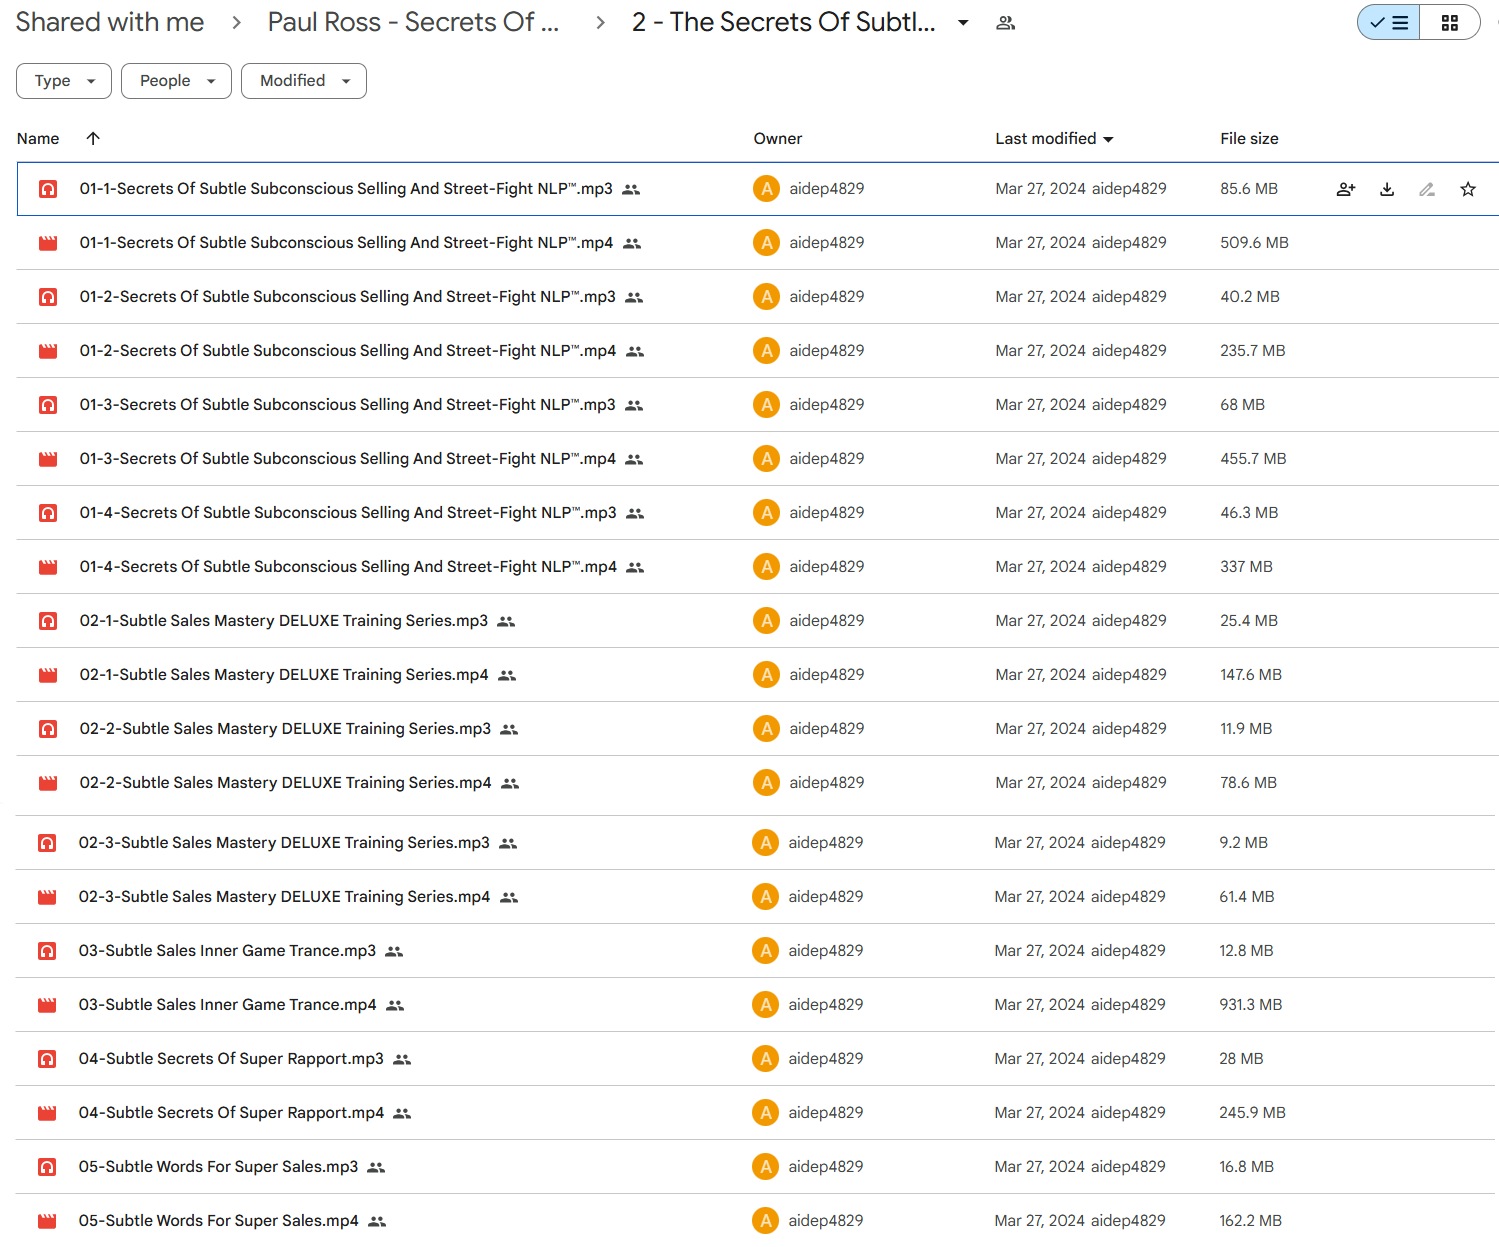Download the 01-1 mp3 file
1499x1247 pixels.
pyautogui.click(x=1387, y=189)
